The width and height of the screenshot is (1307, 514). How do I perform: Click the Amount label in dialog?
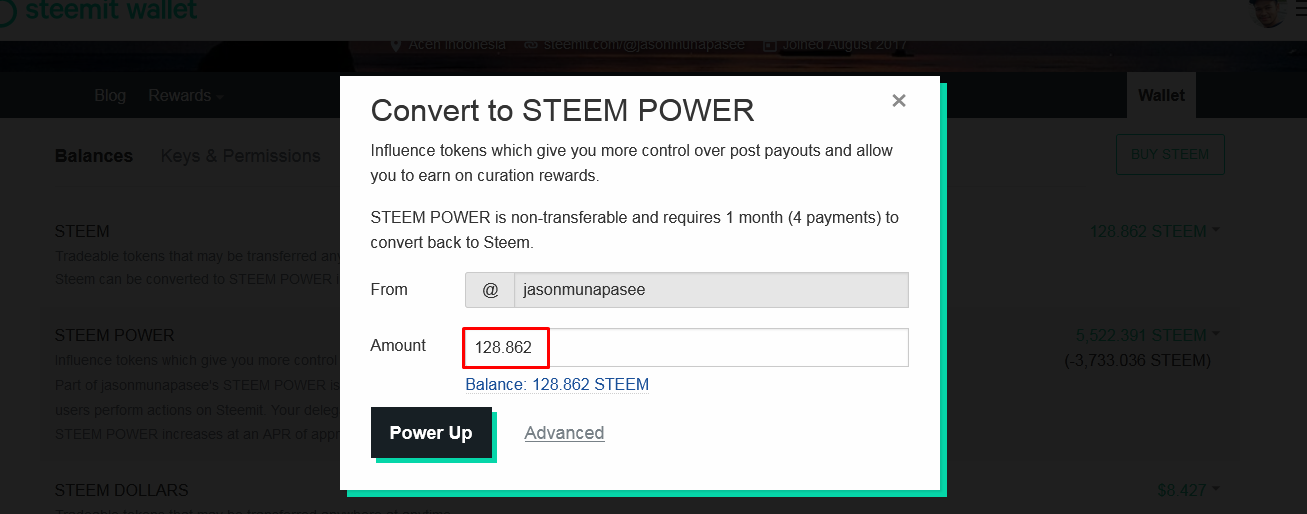tap(398, 346)
